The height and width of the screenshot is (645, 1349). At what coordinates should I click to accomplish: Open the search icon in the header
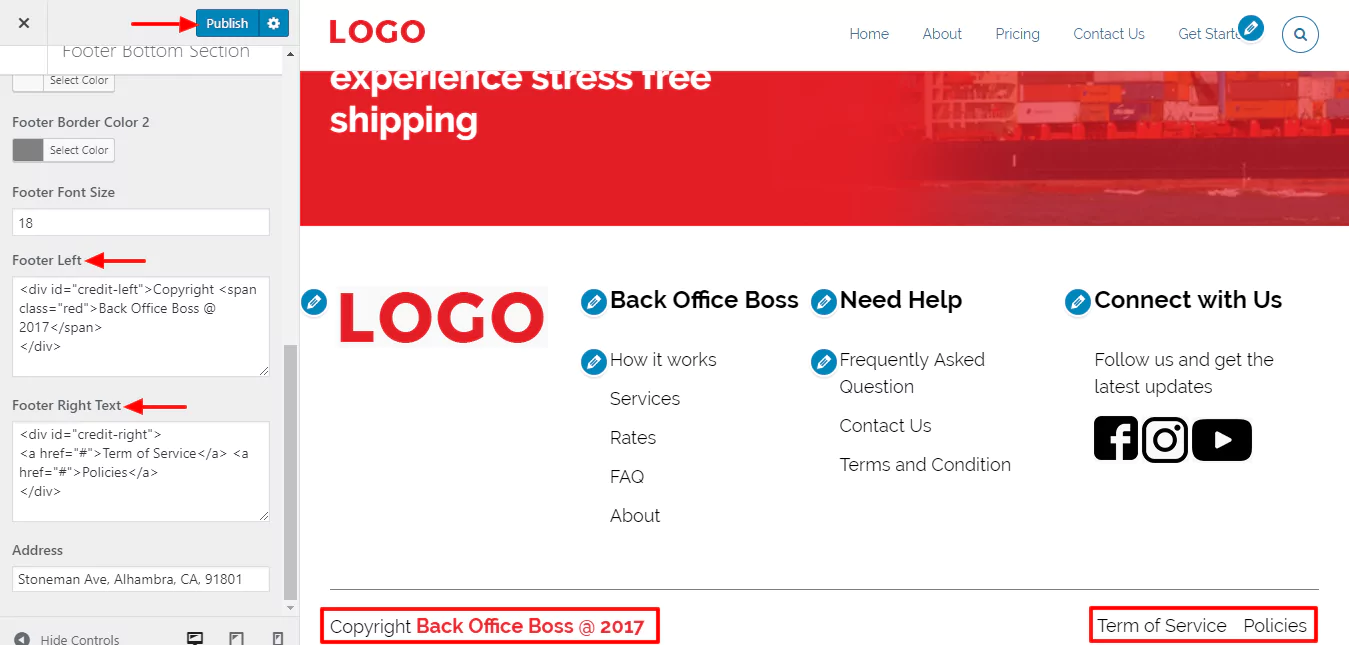click(1300, 34)
